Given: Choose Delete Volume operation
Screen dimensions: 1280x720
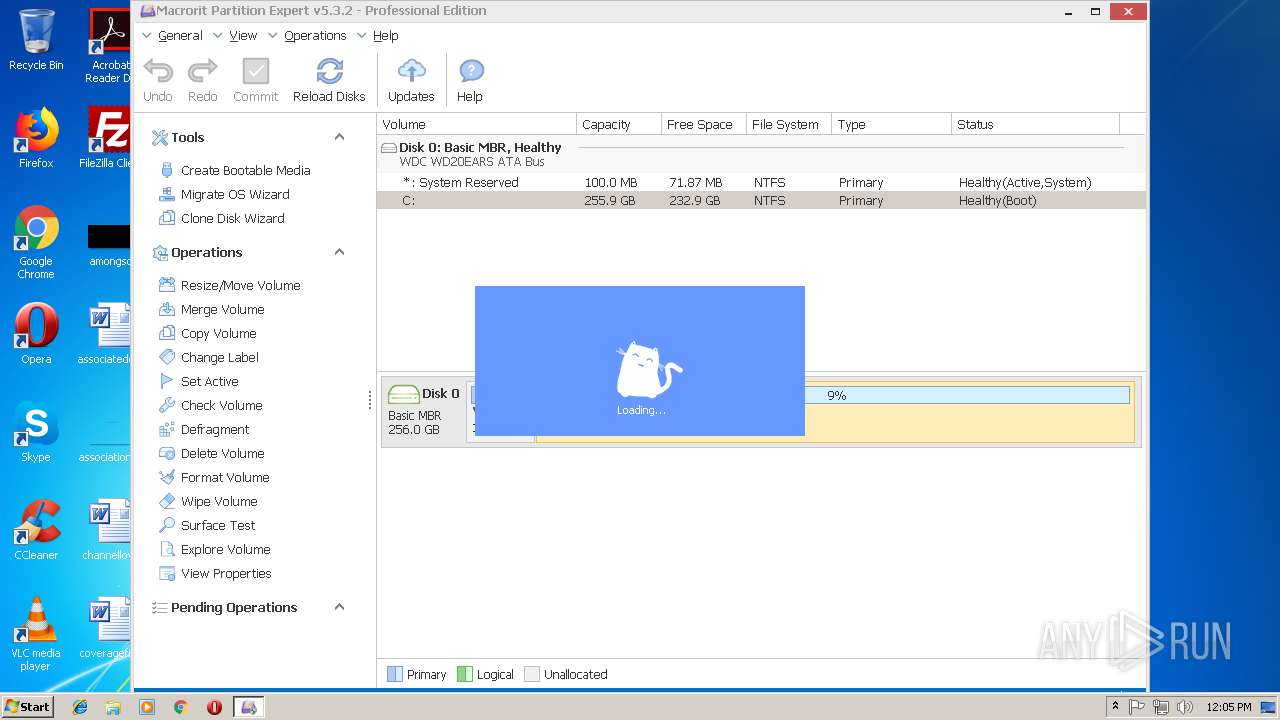Looking at the screenshot, I should tap(222, 453).
